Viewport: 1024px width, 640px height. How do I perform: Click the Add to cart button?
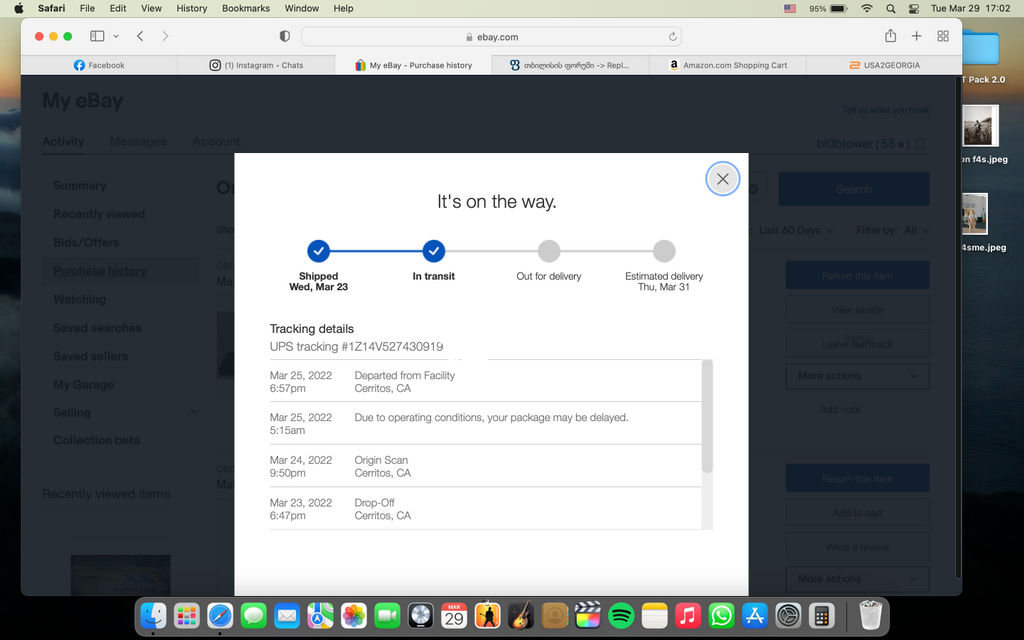click(x=857, y=513)
